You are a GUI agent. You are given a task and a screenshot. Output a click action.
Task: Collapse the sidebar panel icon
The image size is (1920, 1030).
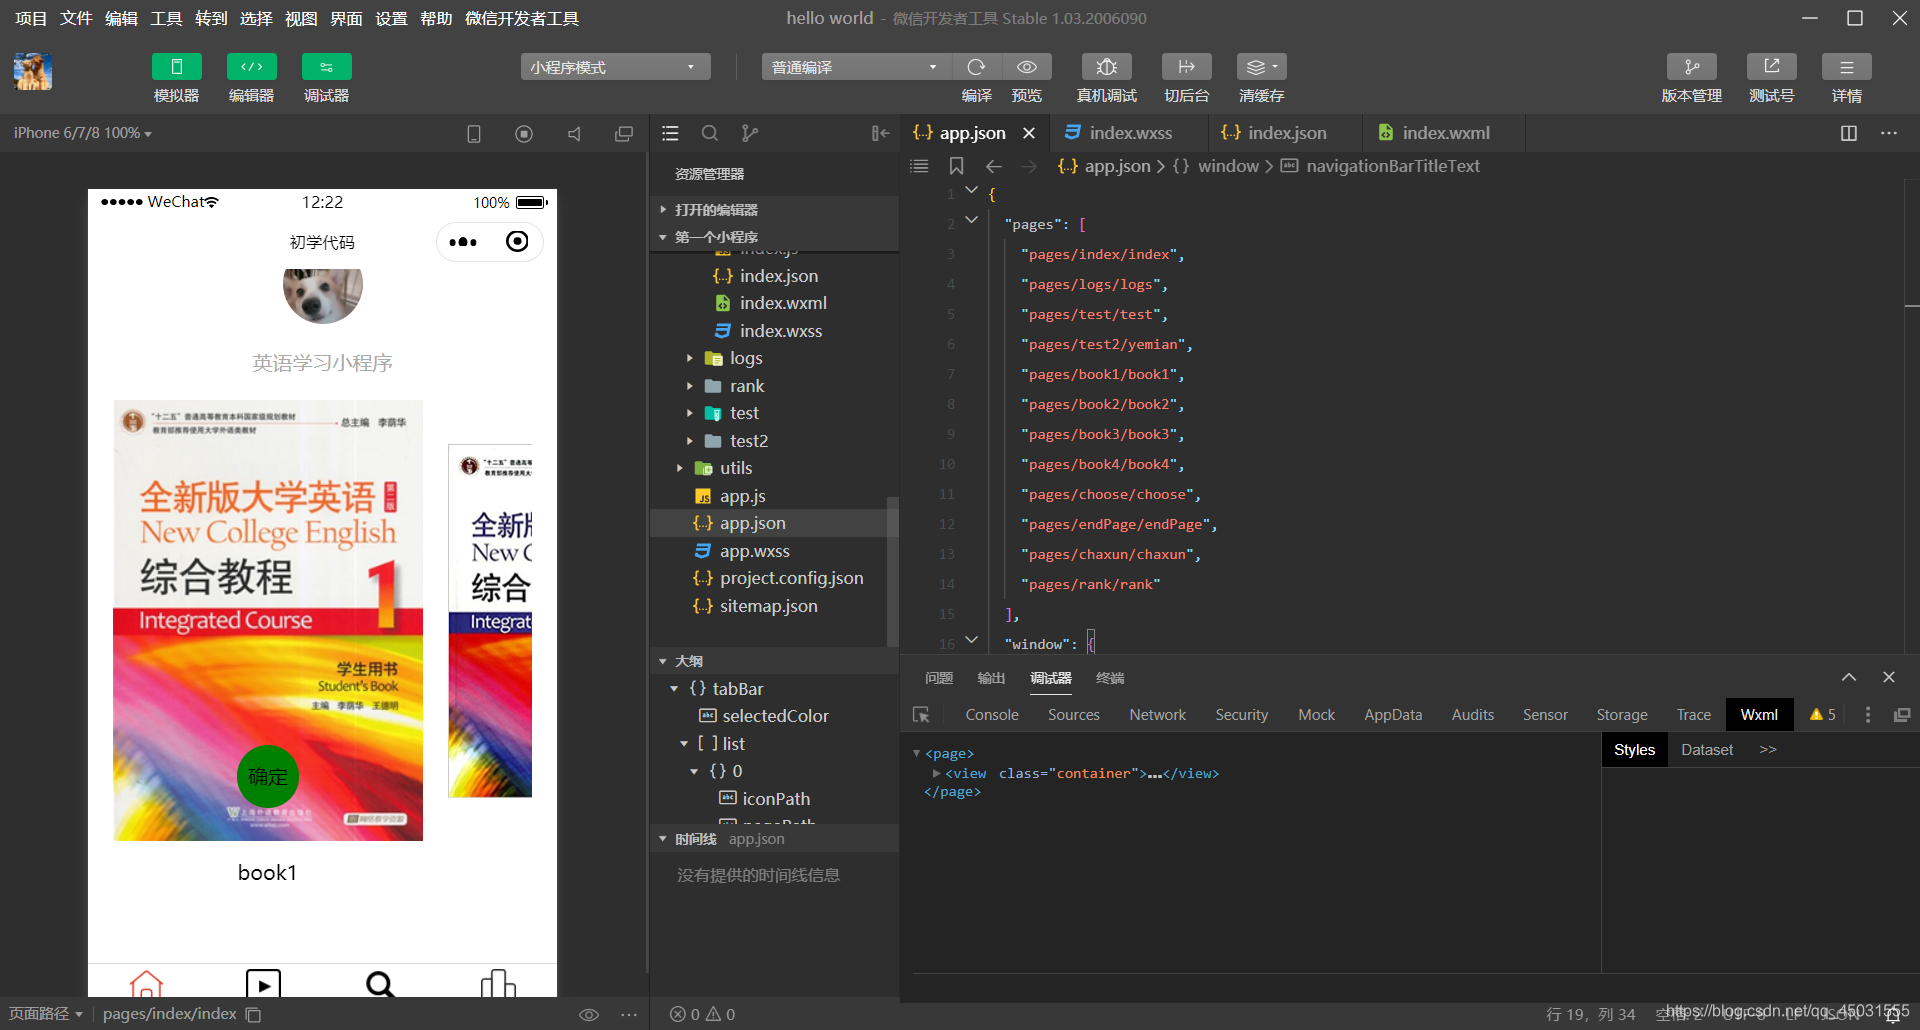click(880, 133)
